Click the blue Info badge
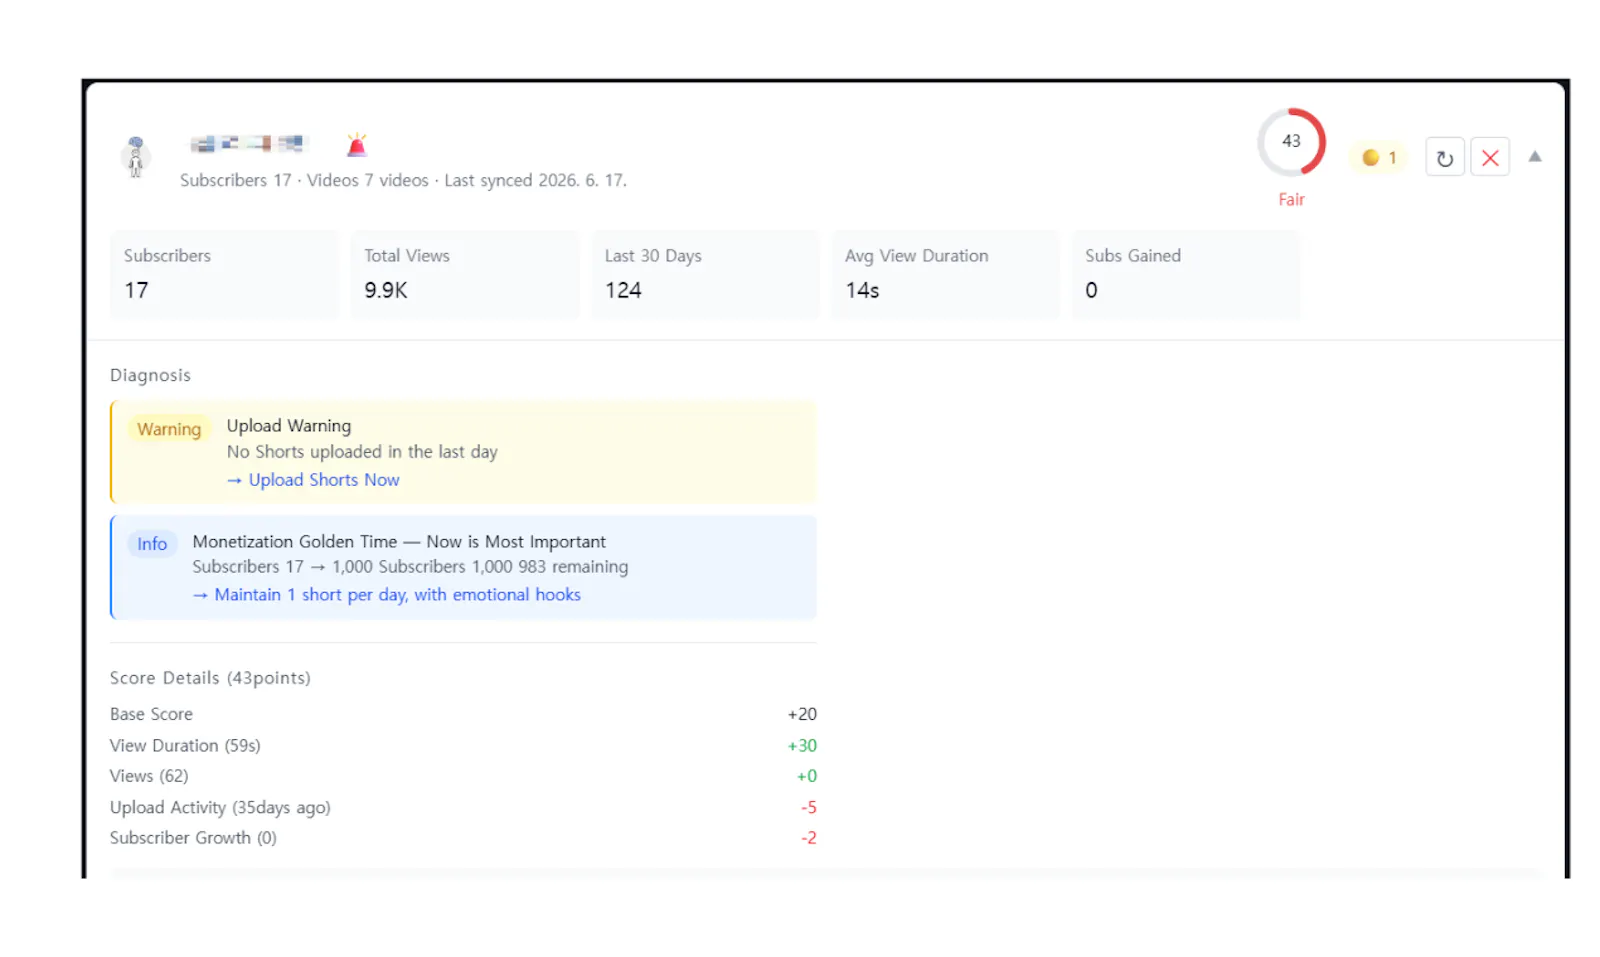 tap(152, 544)
